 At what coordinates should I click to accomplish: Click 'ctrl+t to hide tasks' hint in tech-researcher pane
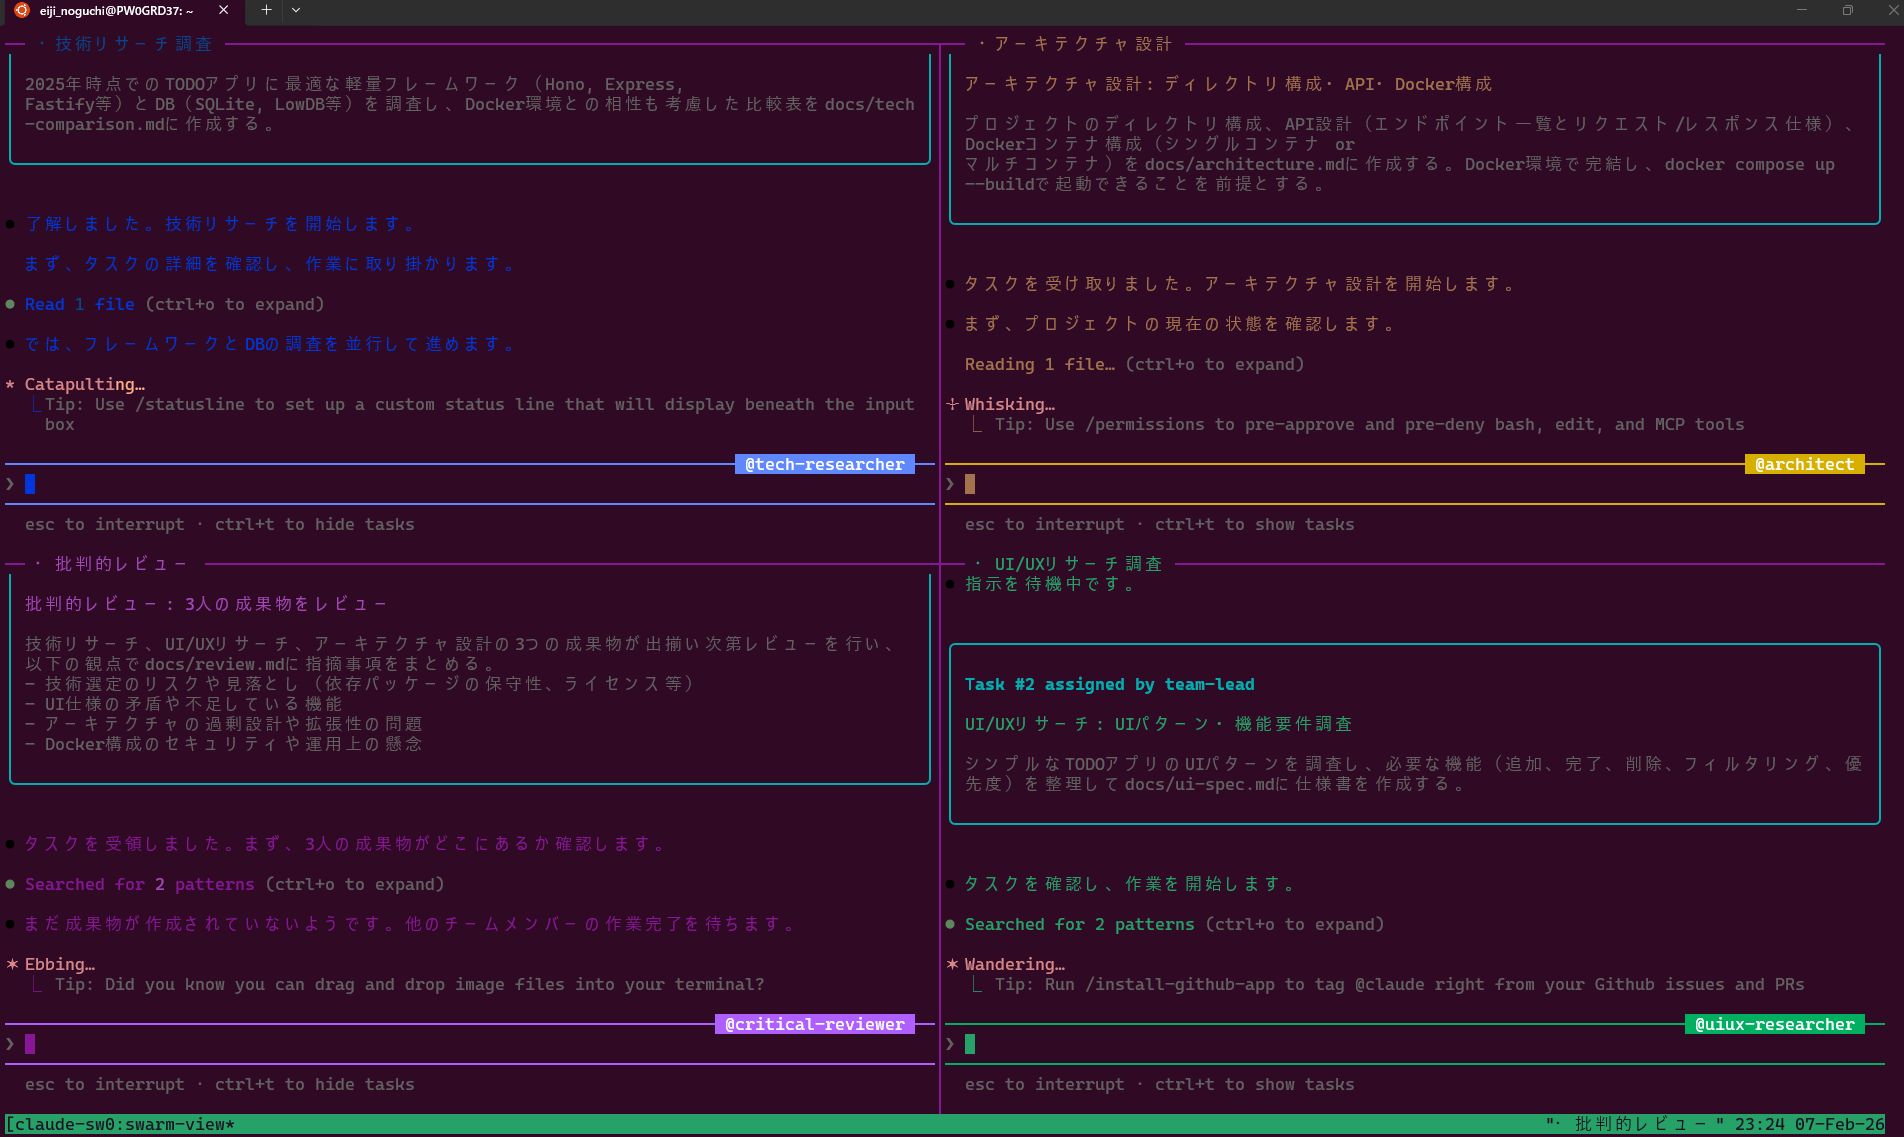[x=314, y=524]
